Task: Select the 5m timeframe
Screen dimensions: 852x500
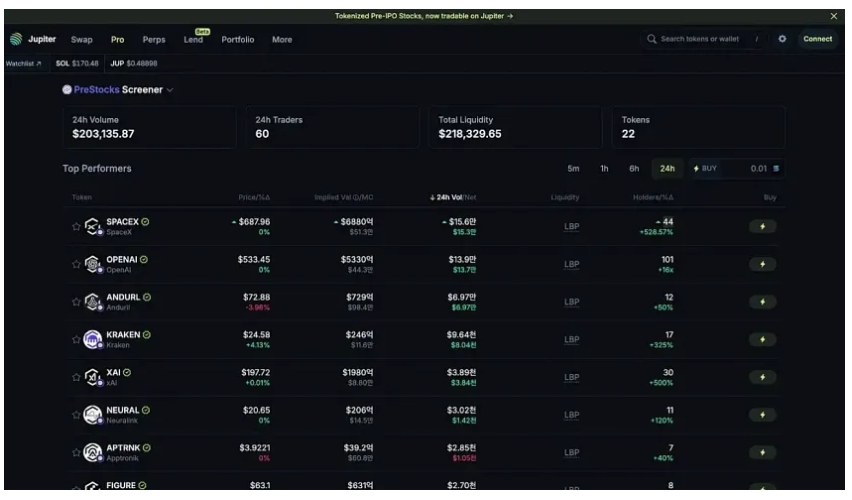Action: [x=573, y=168]
